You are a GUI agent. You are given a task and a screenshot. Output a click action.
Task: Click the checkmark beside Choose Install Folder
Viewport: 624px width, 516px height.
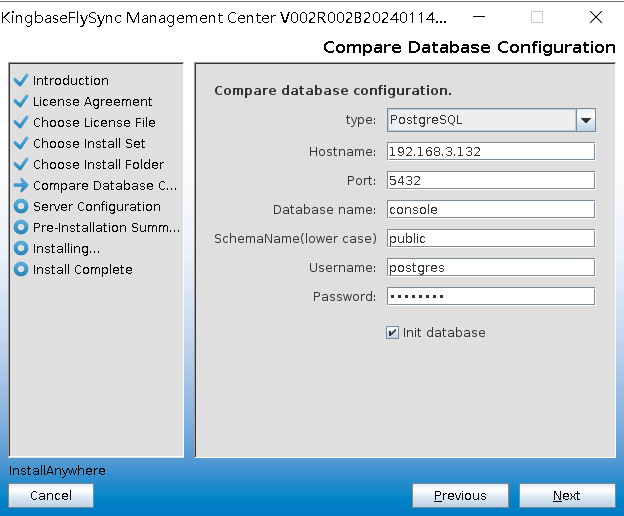pyautogui.click(x=20, y=164)
